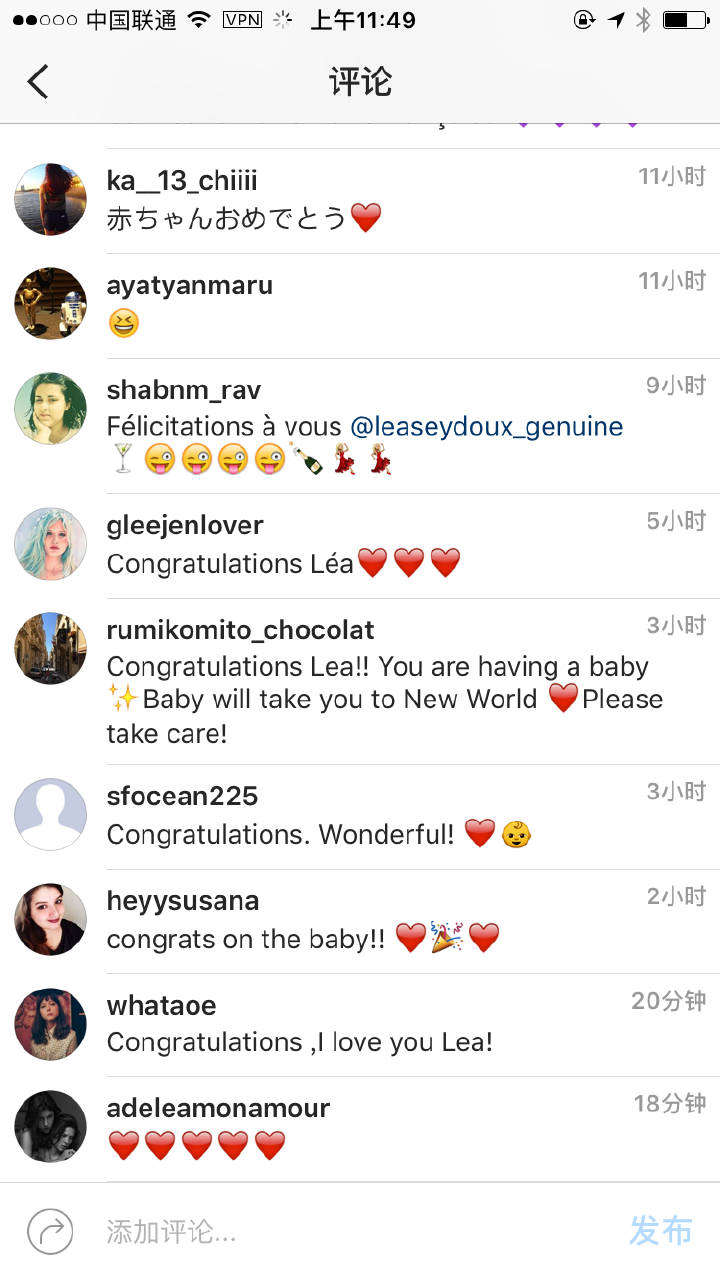Tap sfocean225's default avatar

tap(50, 814)
